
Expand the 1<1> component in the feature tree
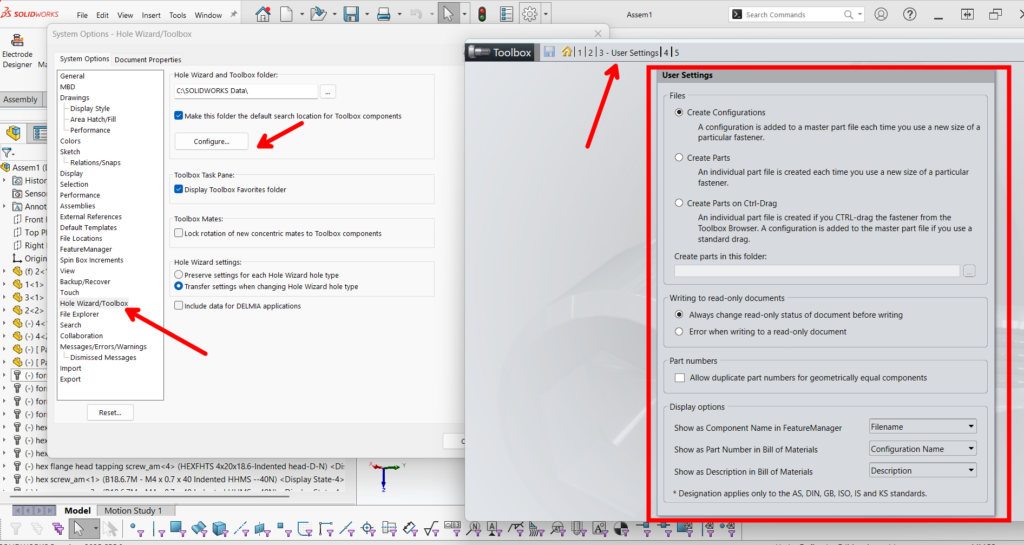click(x=5, y=285)
